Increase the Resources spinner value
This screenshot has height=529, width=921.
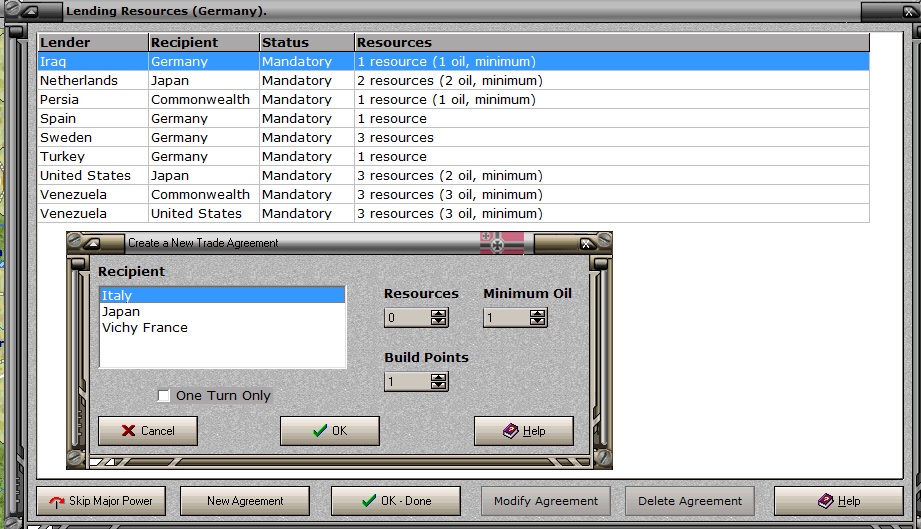(x=438, y=314)
